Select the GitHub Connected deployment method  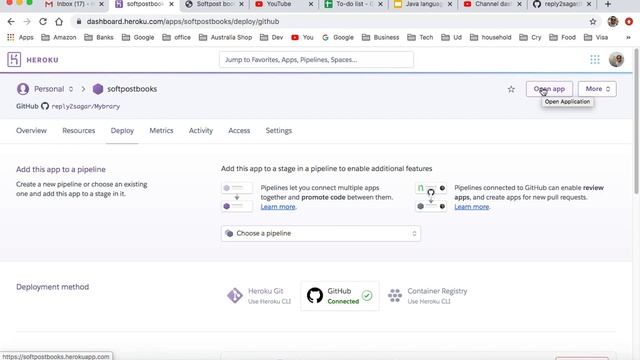340,296
